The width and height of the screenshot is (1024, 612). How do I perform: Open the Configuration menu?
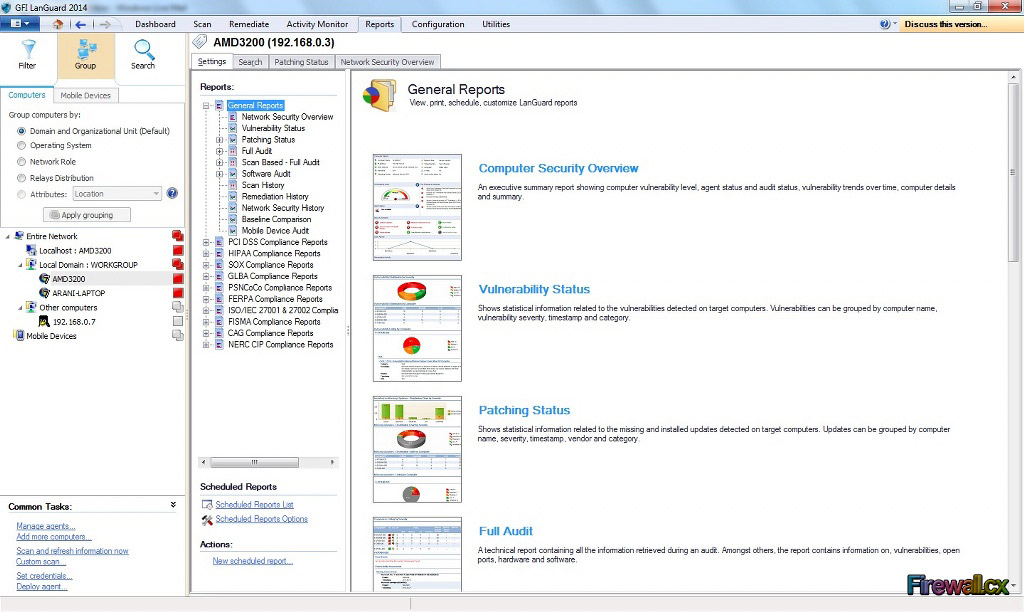pyautogui.click(x=438, y=24)
